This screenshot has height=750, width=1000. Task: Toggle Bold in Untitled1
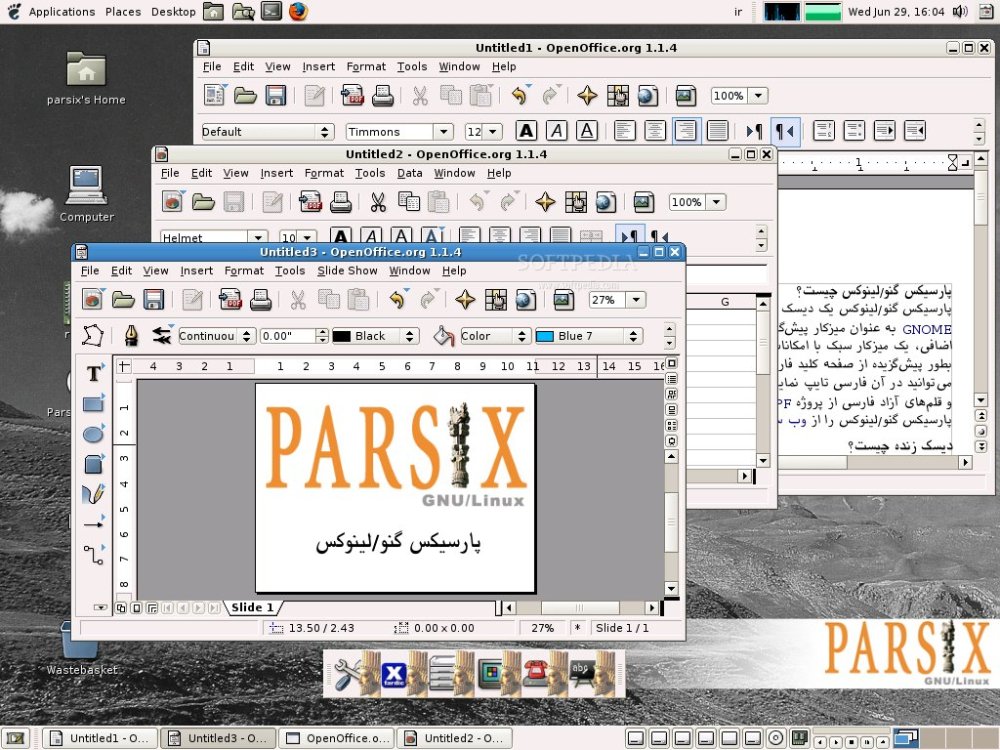point(526,131)
